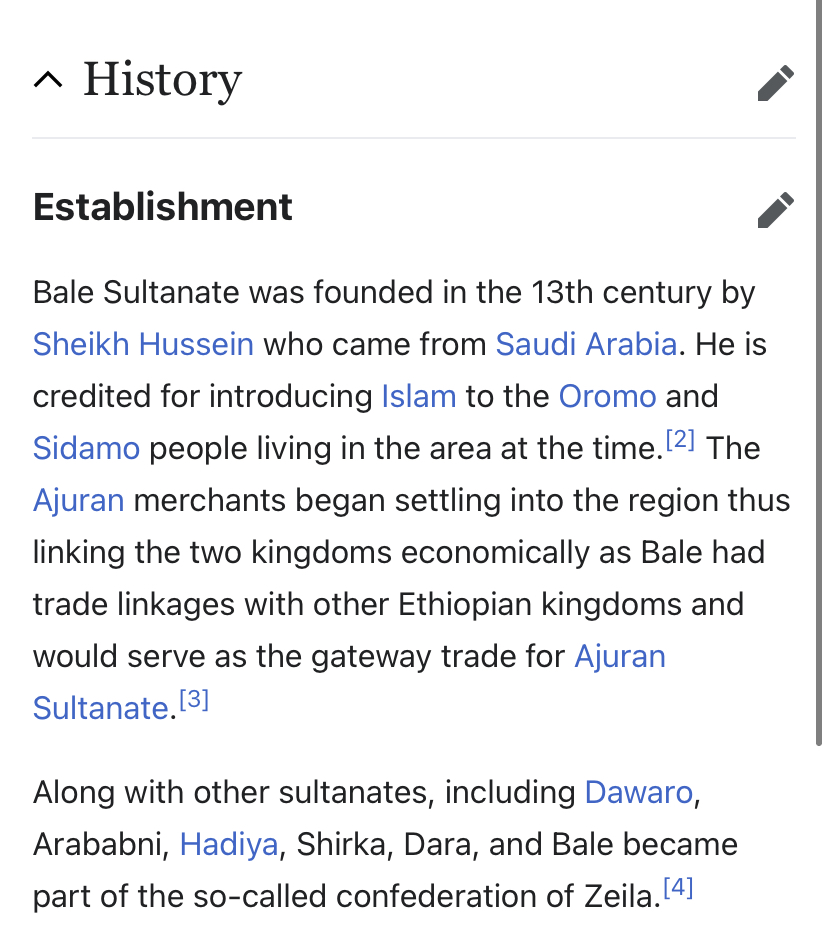This screenshot has width=828, height=940.
Task: Open the Sheikh Hussein link
Action: (x=143, y=345)
